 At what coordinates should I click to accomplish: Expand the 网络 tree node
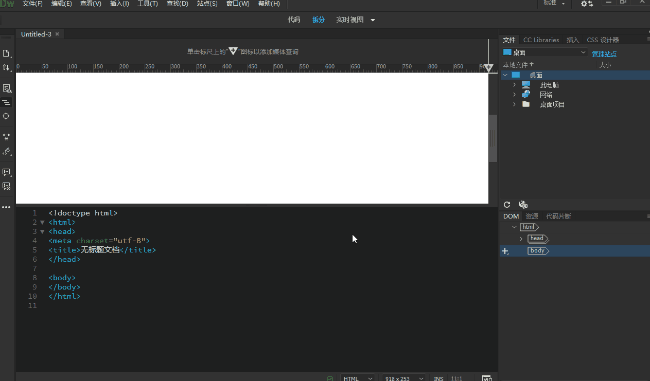click(514, 95)
